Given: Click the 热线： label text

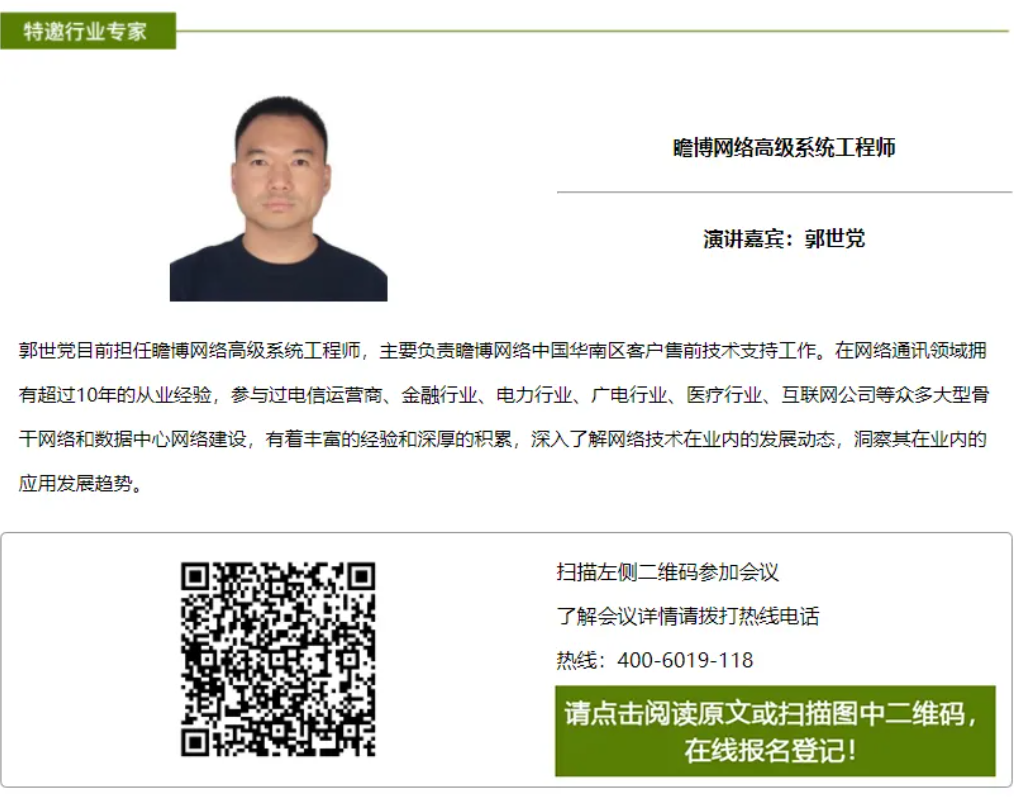Looking at the screenshot, I should [582, 660].
